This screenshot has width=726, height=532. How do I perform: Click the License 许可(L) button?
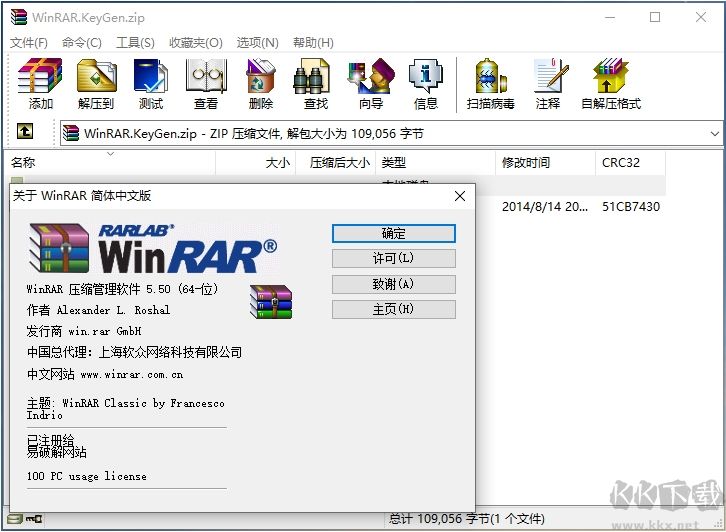tap(394, 258)
